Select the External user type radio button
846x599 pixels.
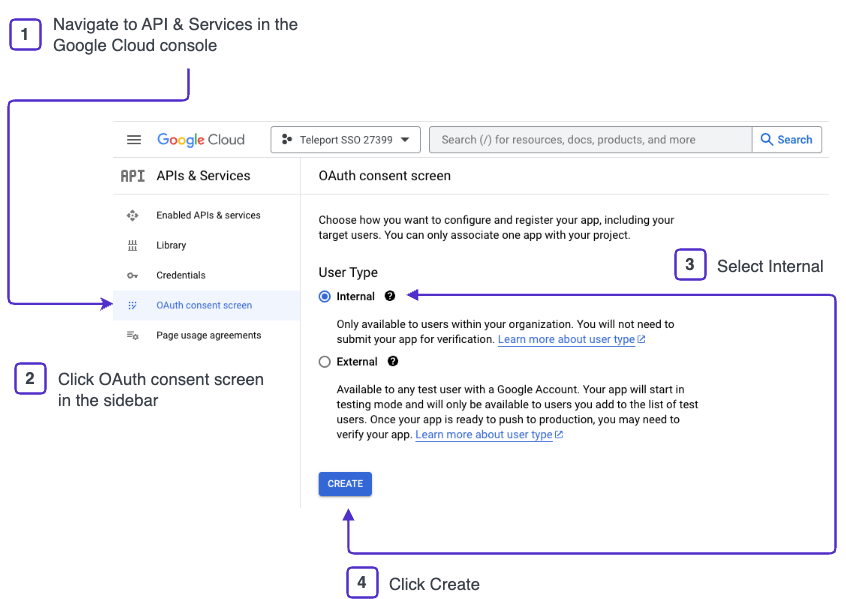click(324, 361)
